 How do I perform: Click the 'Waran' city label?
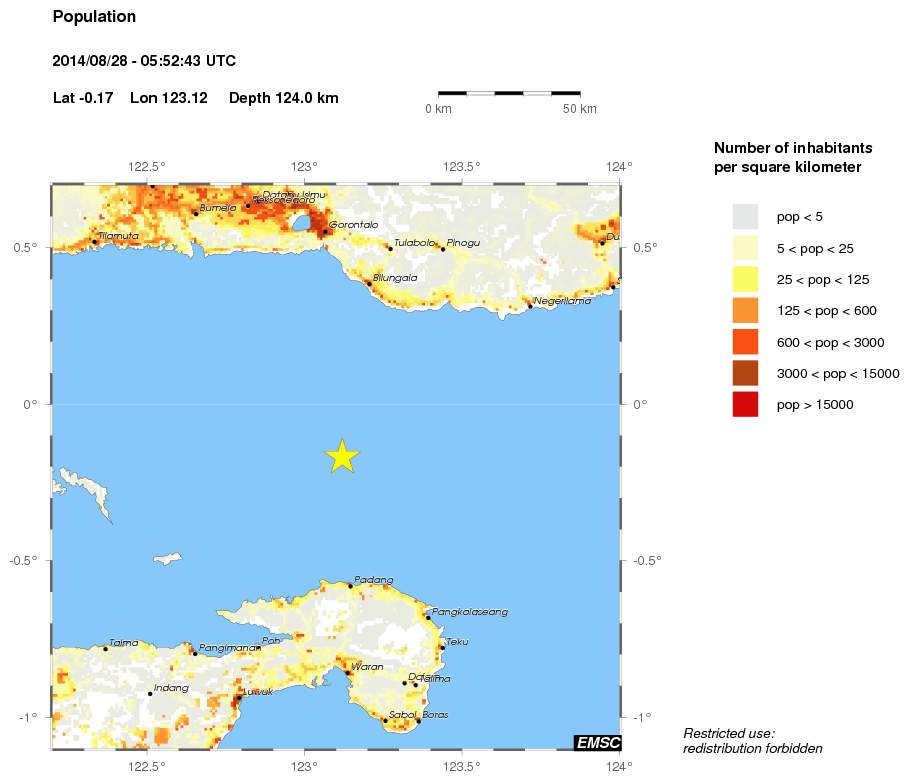(367, 667)
